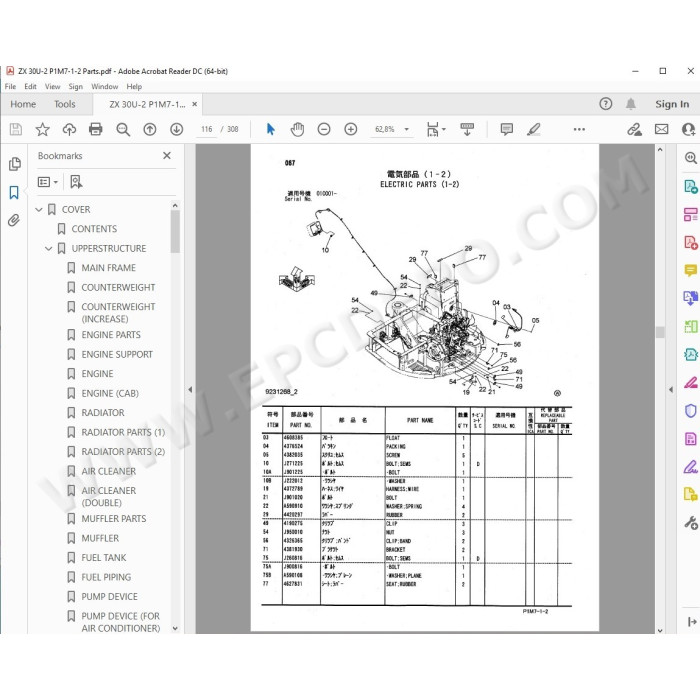
Task: Click the document vertical scrollbar thumb
Action: 660,332
